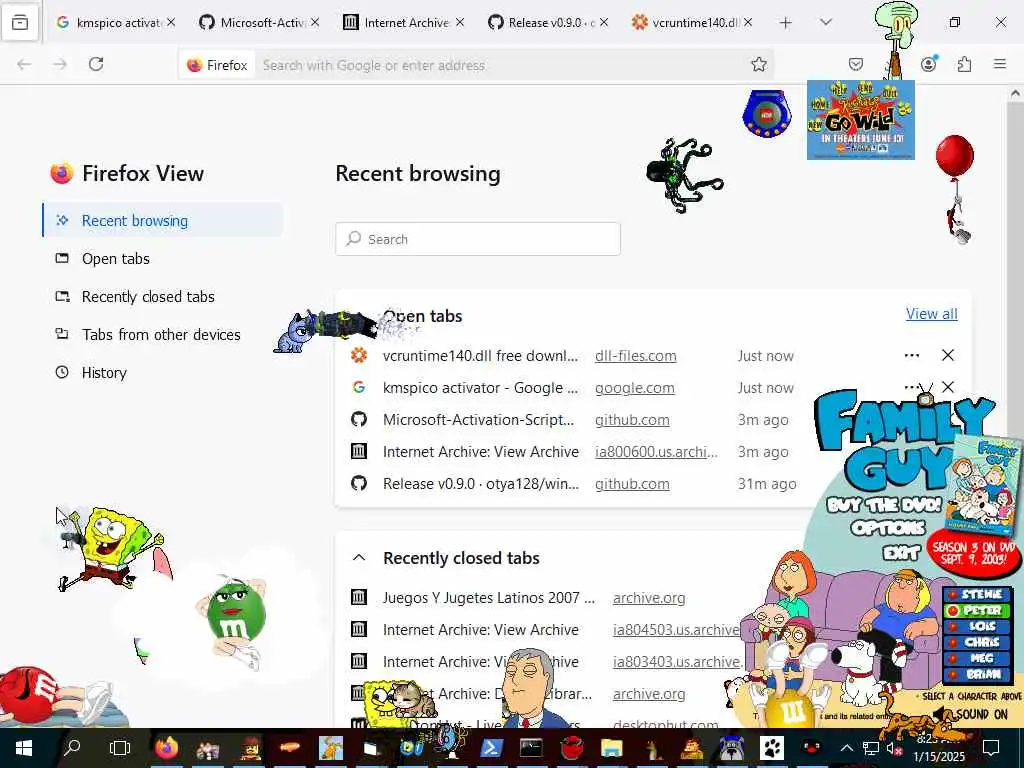Select PETER in Family Guy widget

[977, 611]
